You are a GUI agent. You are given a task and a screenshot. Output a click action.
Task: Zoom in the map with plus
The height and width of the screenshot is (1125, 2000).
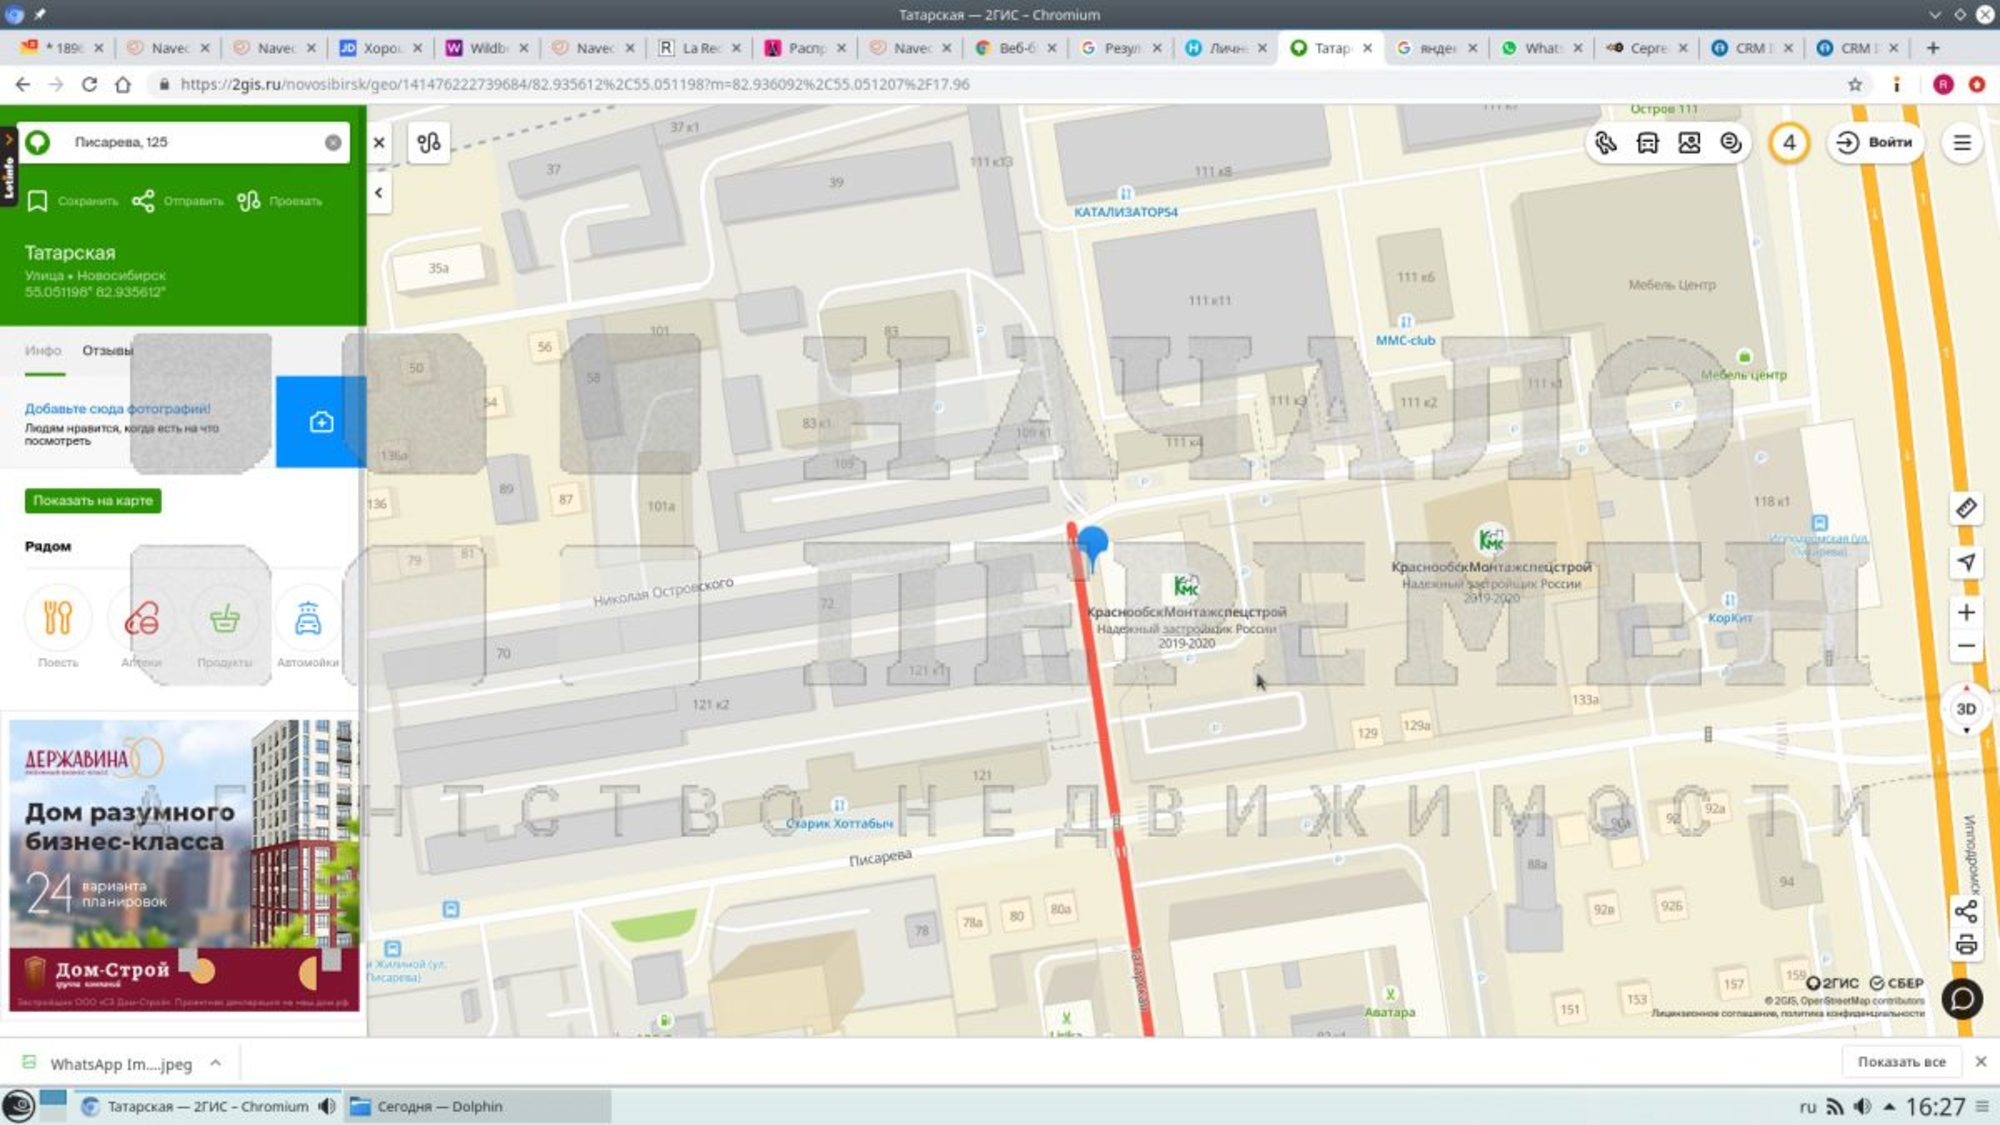tap(1966, 612)
